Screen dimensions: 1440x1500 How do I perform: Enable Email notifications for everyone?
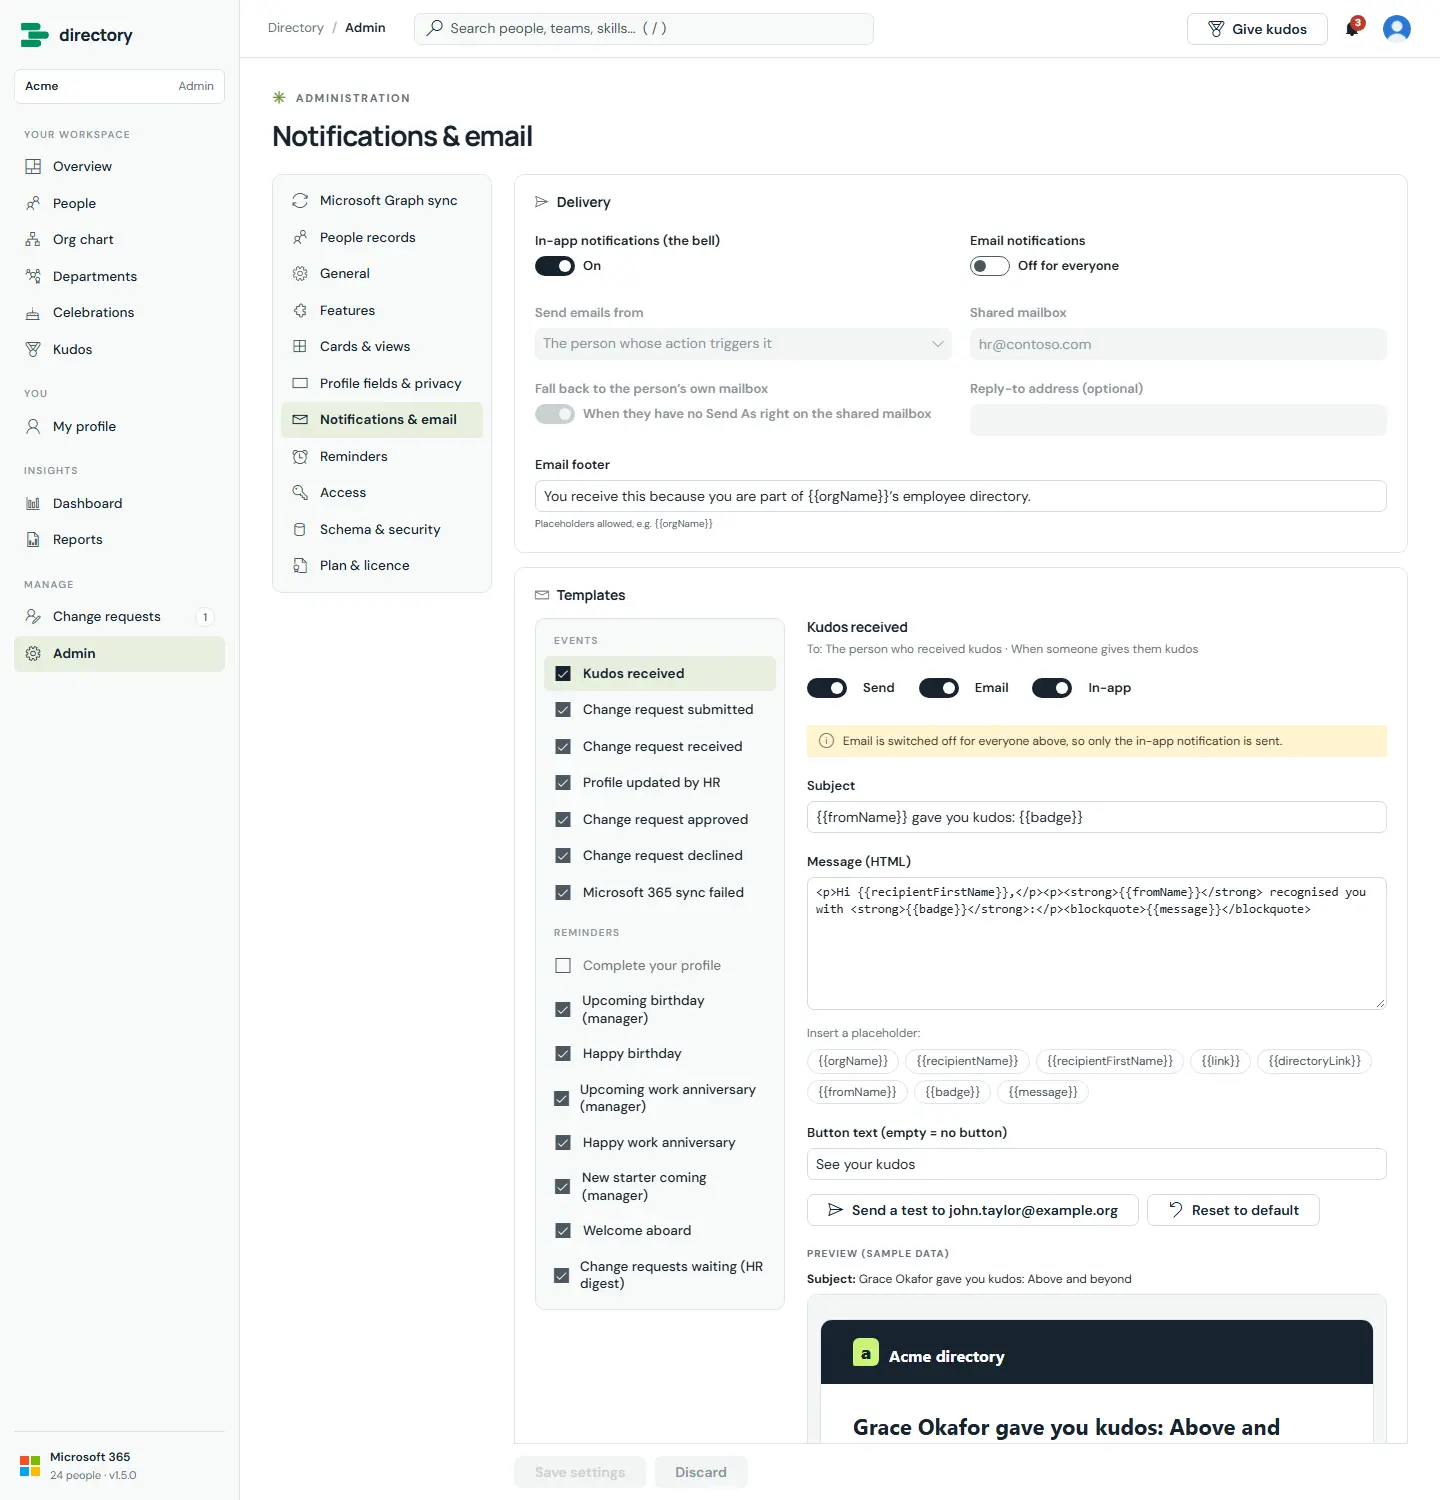[990, 266]
